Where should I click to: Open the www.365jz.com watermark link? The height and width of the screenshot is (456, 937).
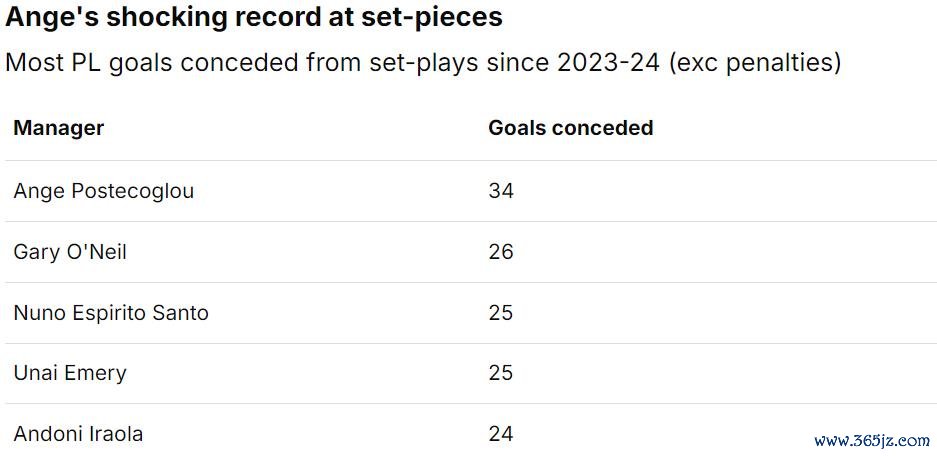(x=872, y=441)
